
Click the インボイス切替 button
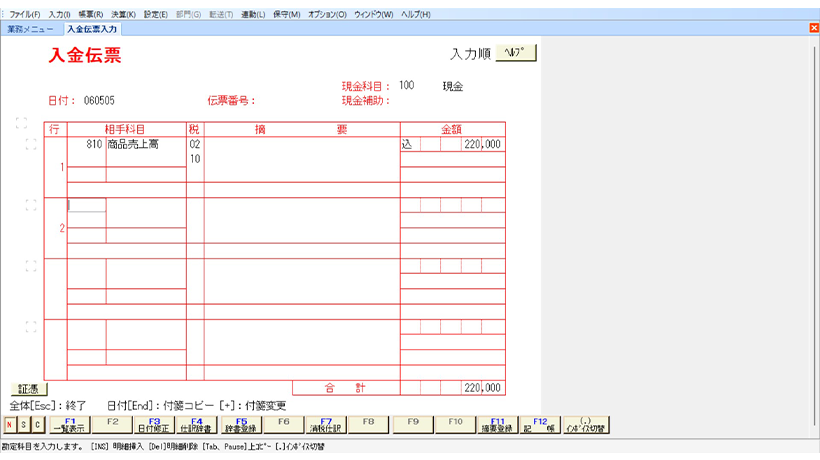(x=586, y=425)
